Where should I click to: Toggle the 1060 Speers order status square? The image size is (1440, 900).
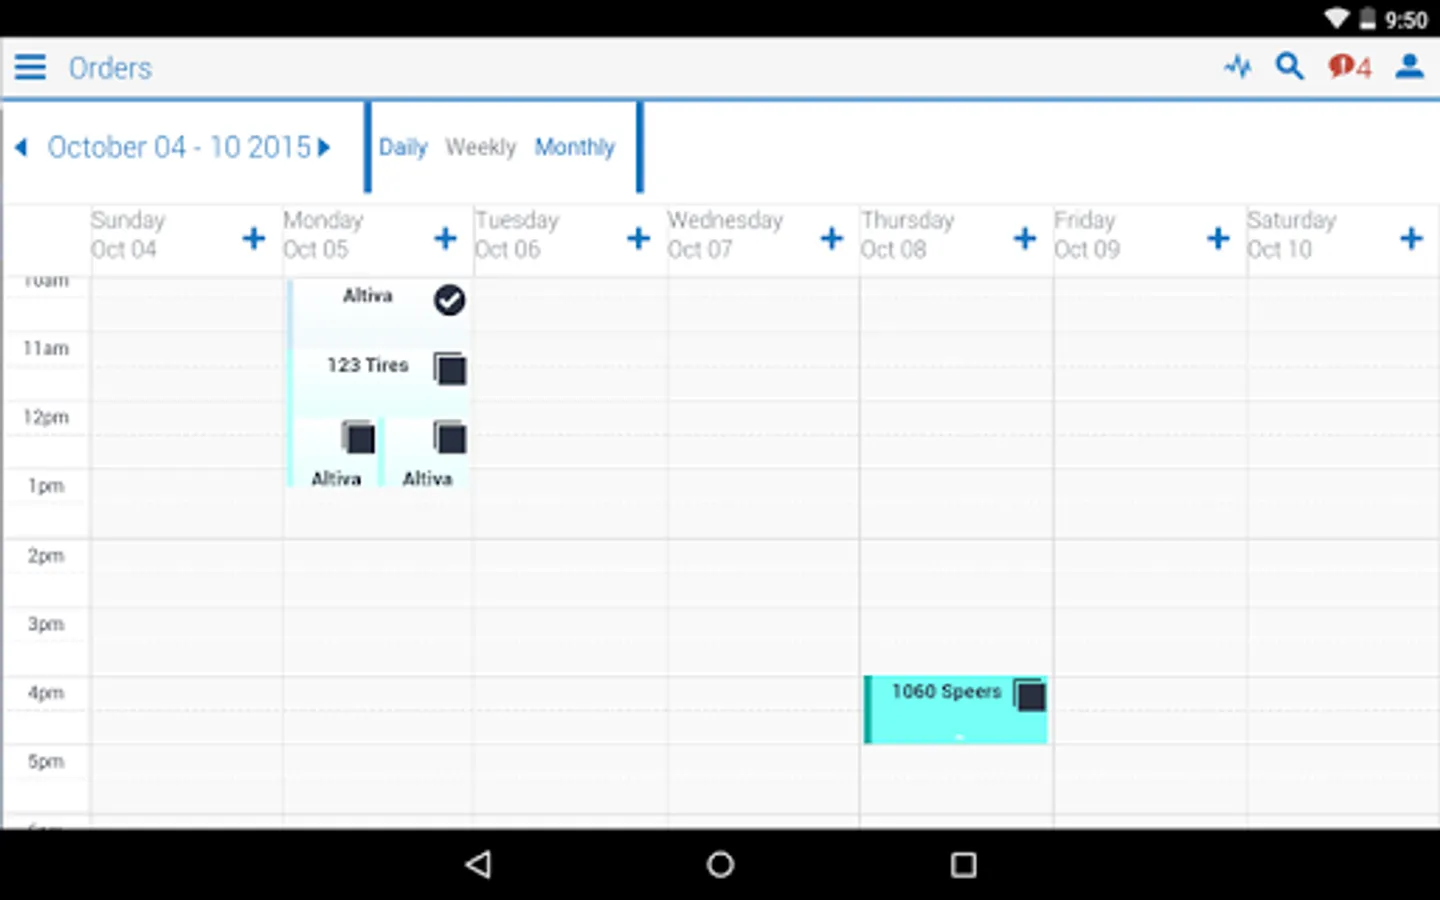tap(1029, 695)
